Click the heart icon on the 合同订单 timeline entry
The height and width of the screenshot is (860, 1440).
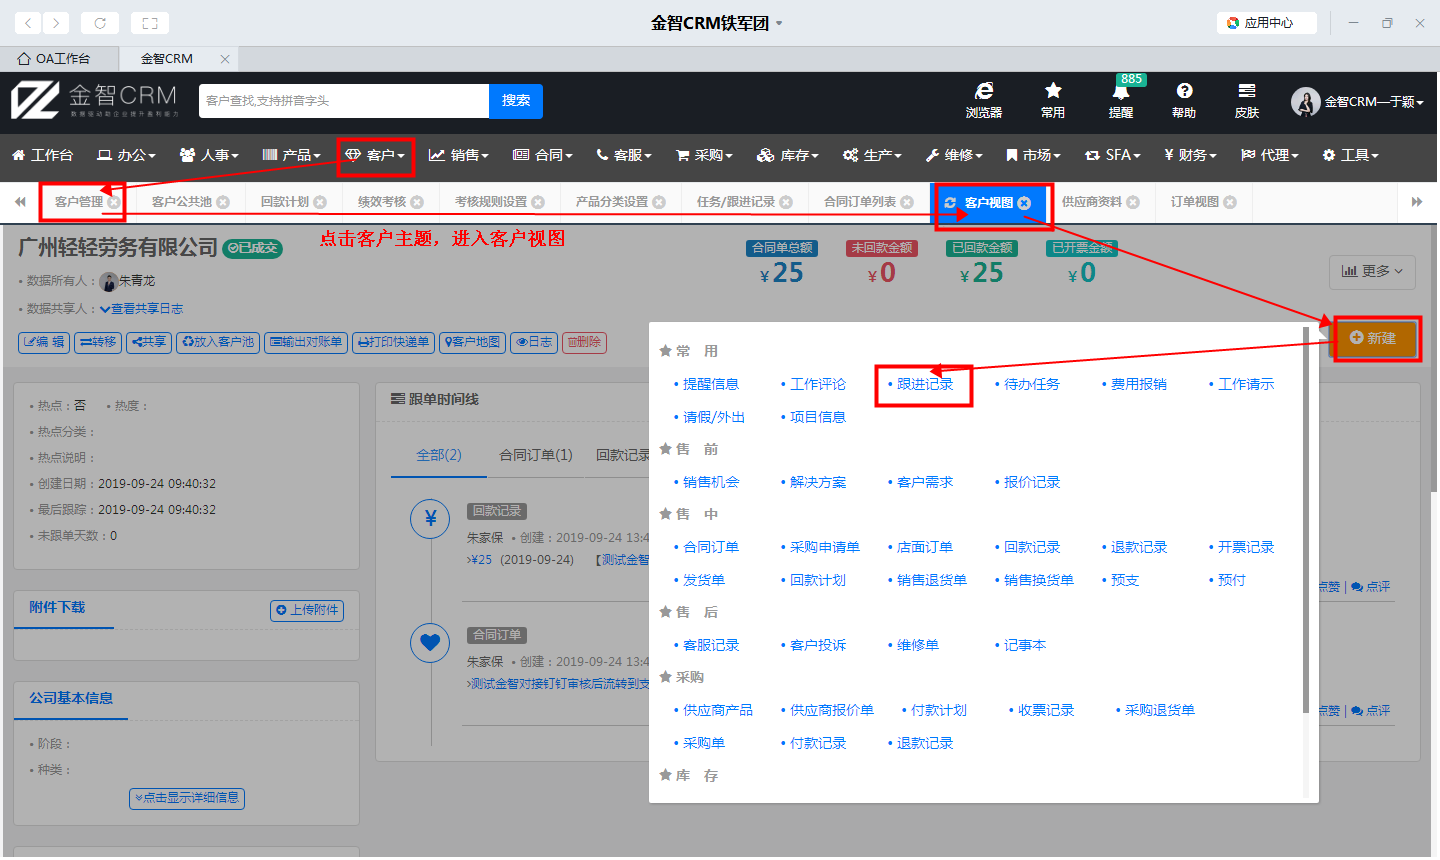coord(430,642)
